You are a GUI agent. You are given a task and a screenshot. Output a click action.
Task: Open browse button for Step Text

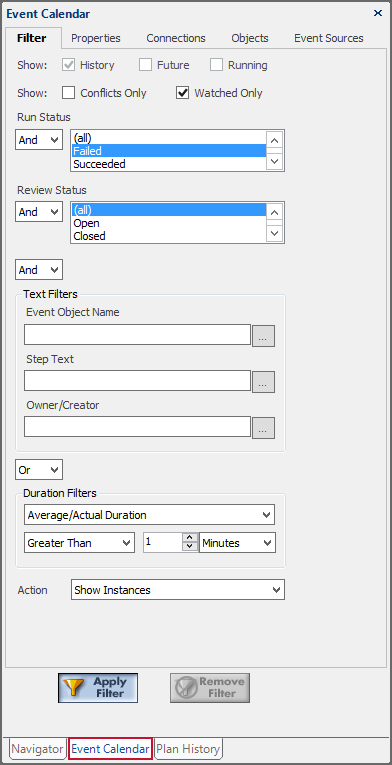pyautogui.click(x=264, y=382)
